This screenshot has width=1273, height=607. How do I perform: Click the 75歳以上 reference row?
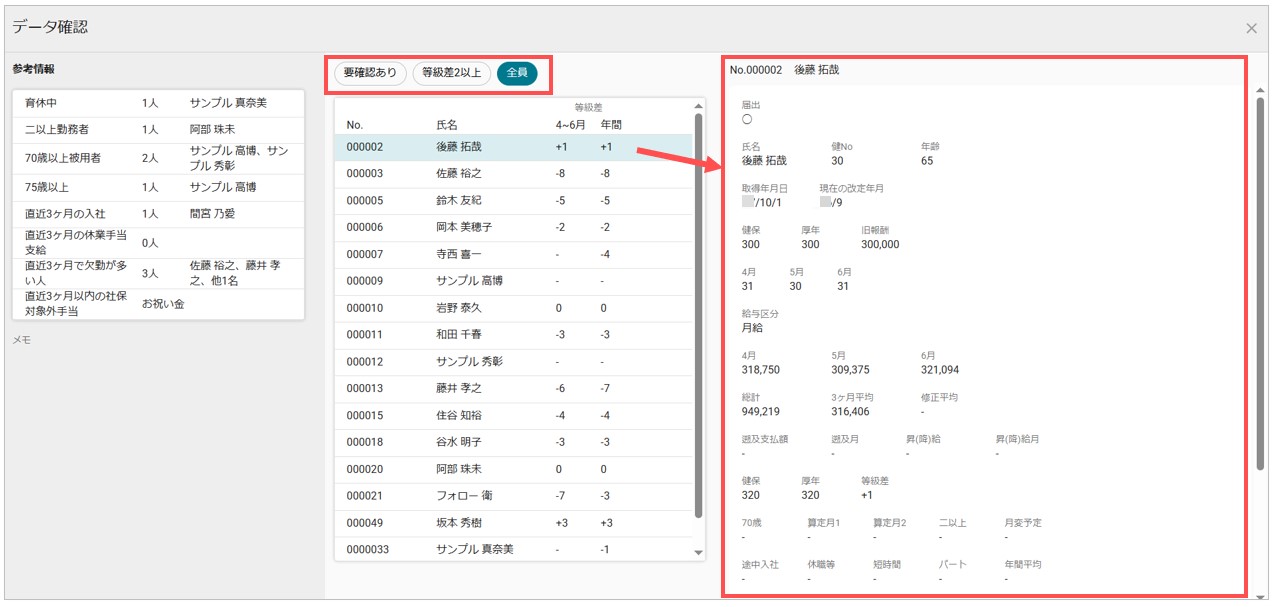[159, 187]
